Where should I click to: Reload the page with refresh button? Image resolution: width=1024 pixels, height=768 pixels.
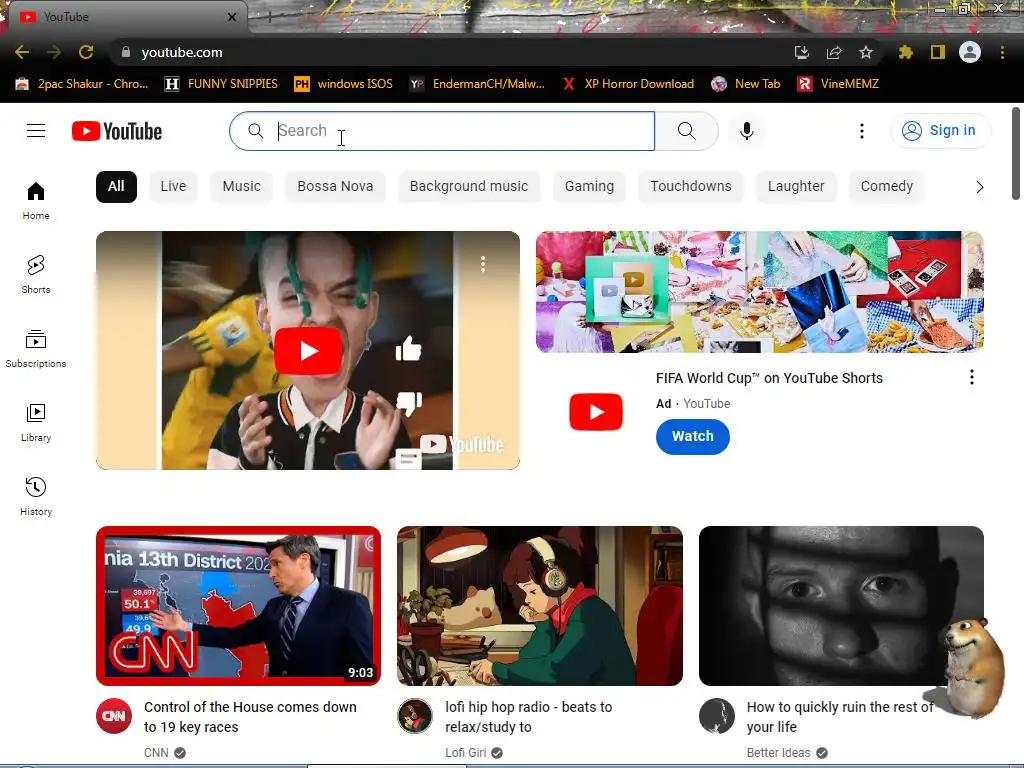coord(86,52)
